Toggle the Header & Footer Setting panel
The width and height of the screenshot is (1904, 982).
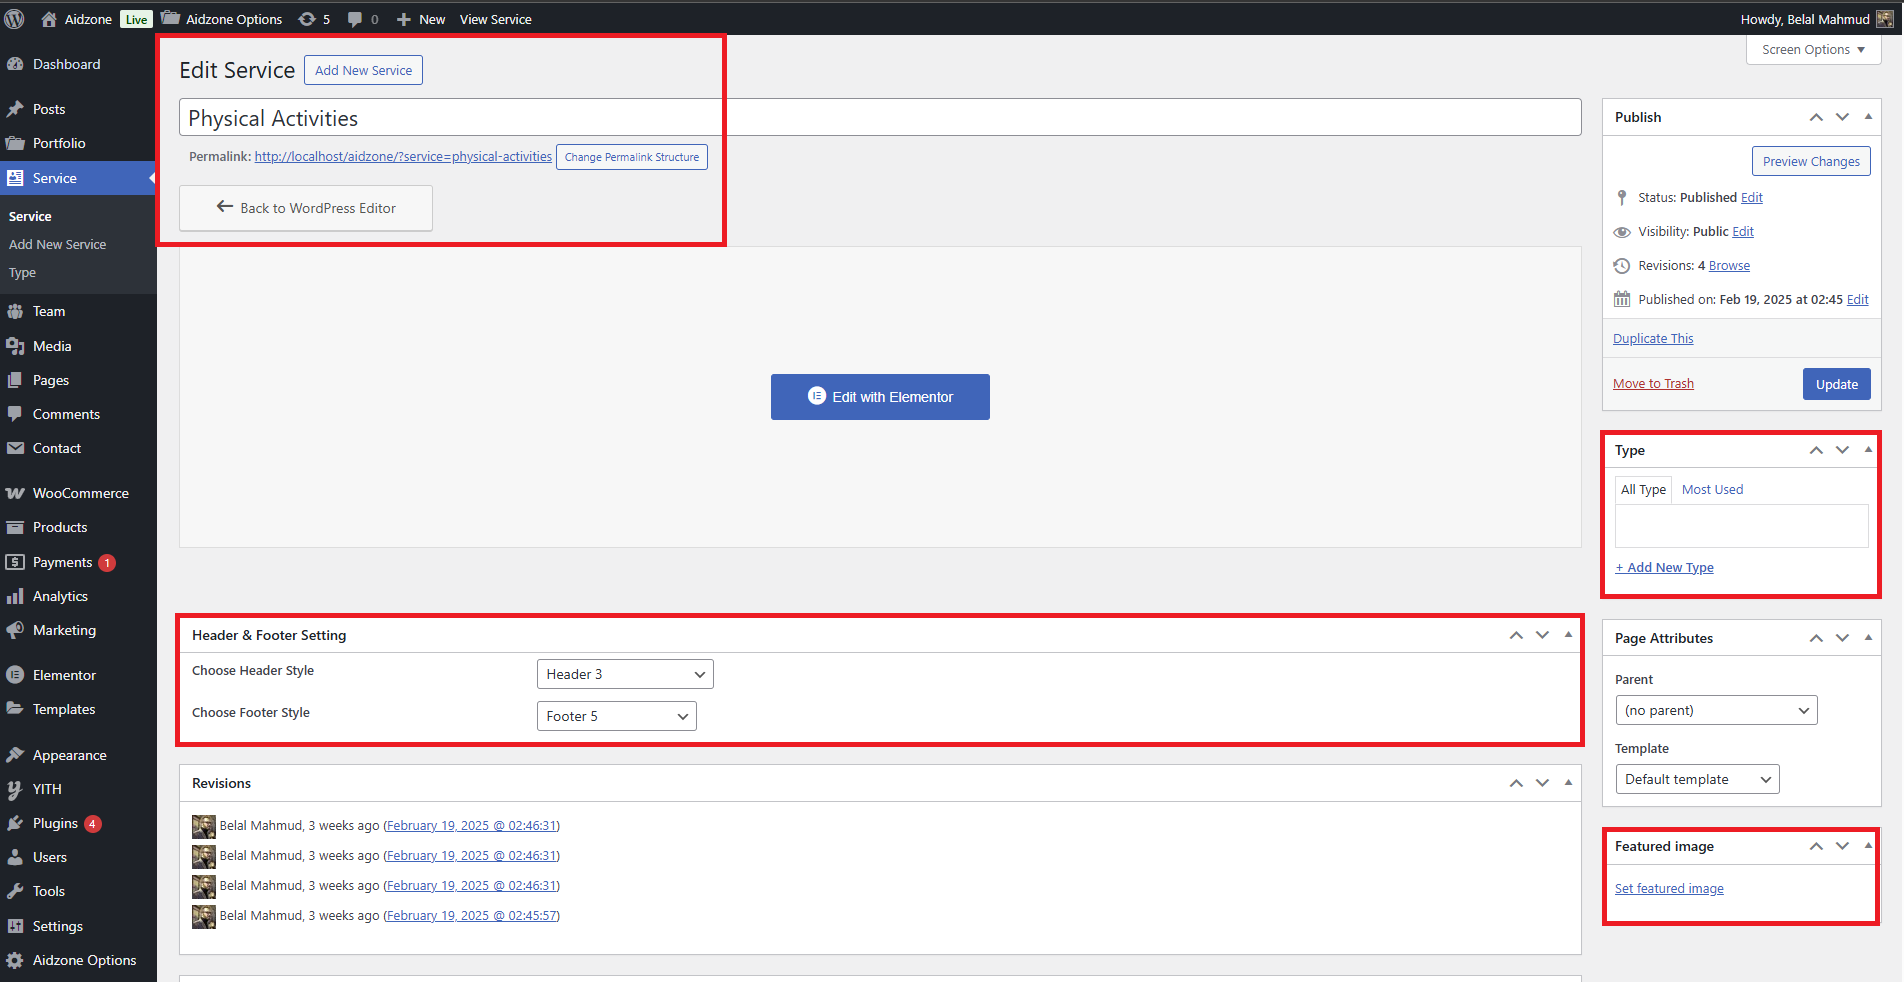point(1568,635)
